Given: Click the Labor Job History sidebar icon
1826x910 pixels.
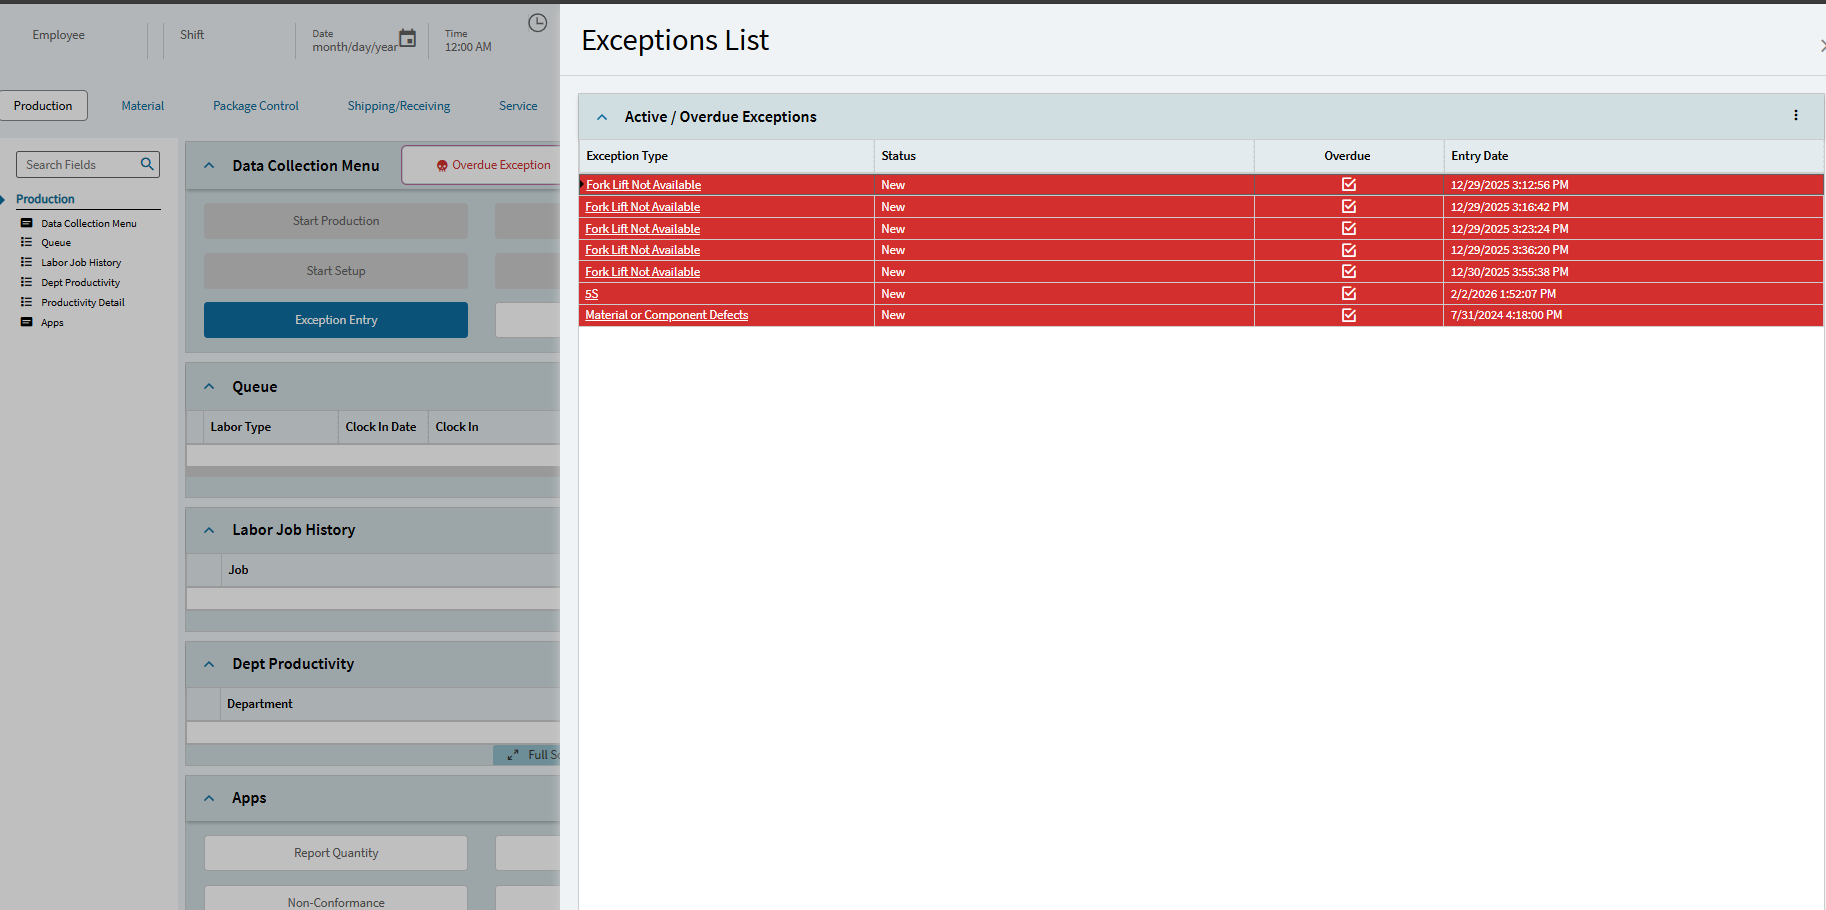Looking at the screenshot, I should pos(27,262).
